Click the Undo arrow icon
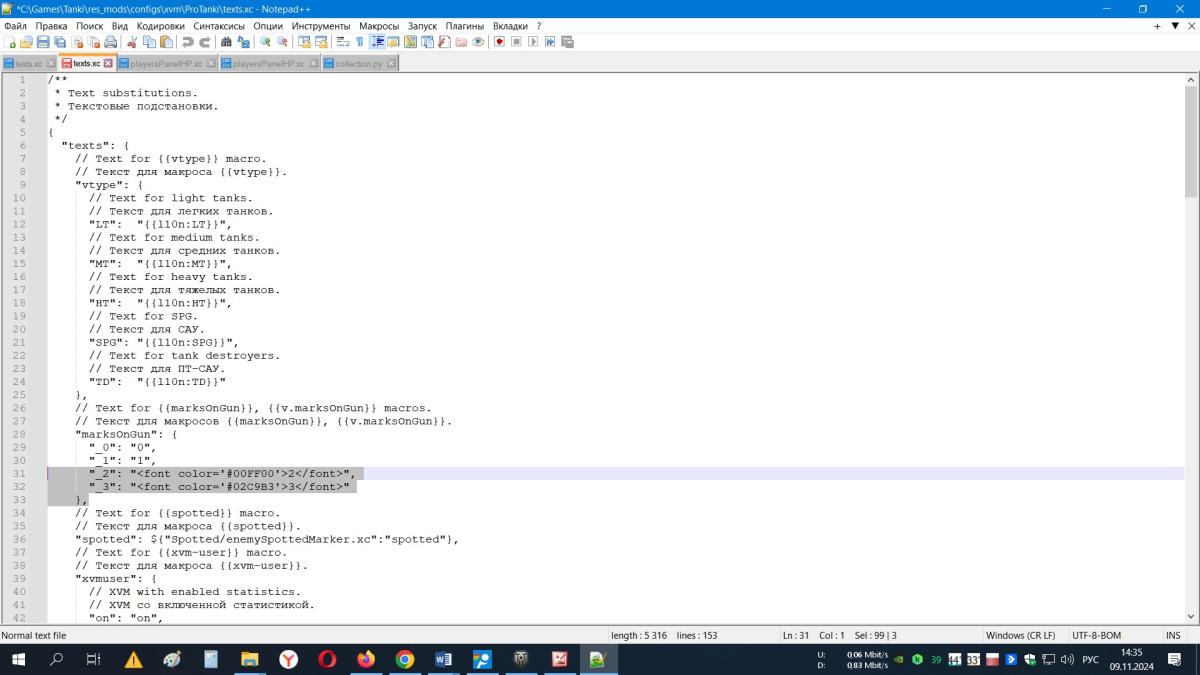This screenshot has width=1200, height=675. [x=188, y=42]
